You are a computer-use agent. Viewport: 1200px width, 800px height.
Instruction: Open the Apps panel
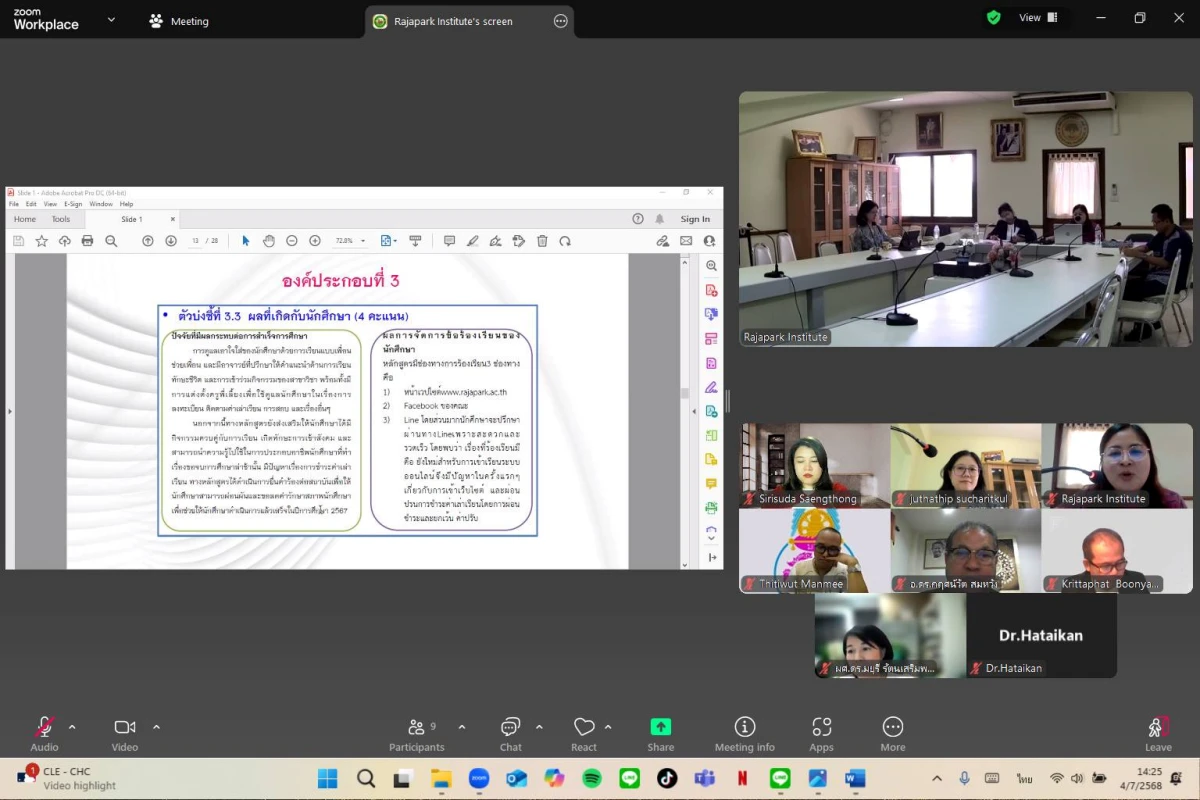(x=821, y=733)
